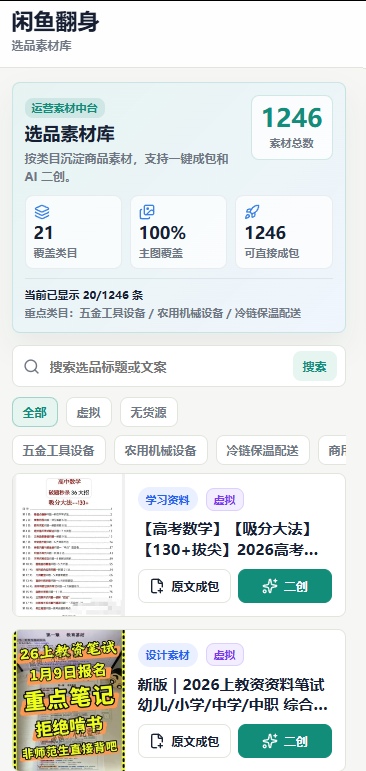
Task: Click the magnifier icon in search box
Action: coord(31,367)
